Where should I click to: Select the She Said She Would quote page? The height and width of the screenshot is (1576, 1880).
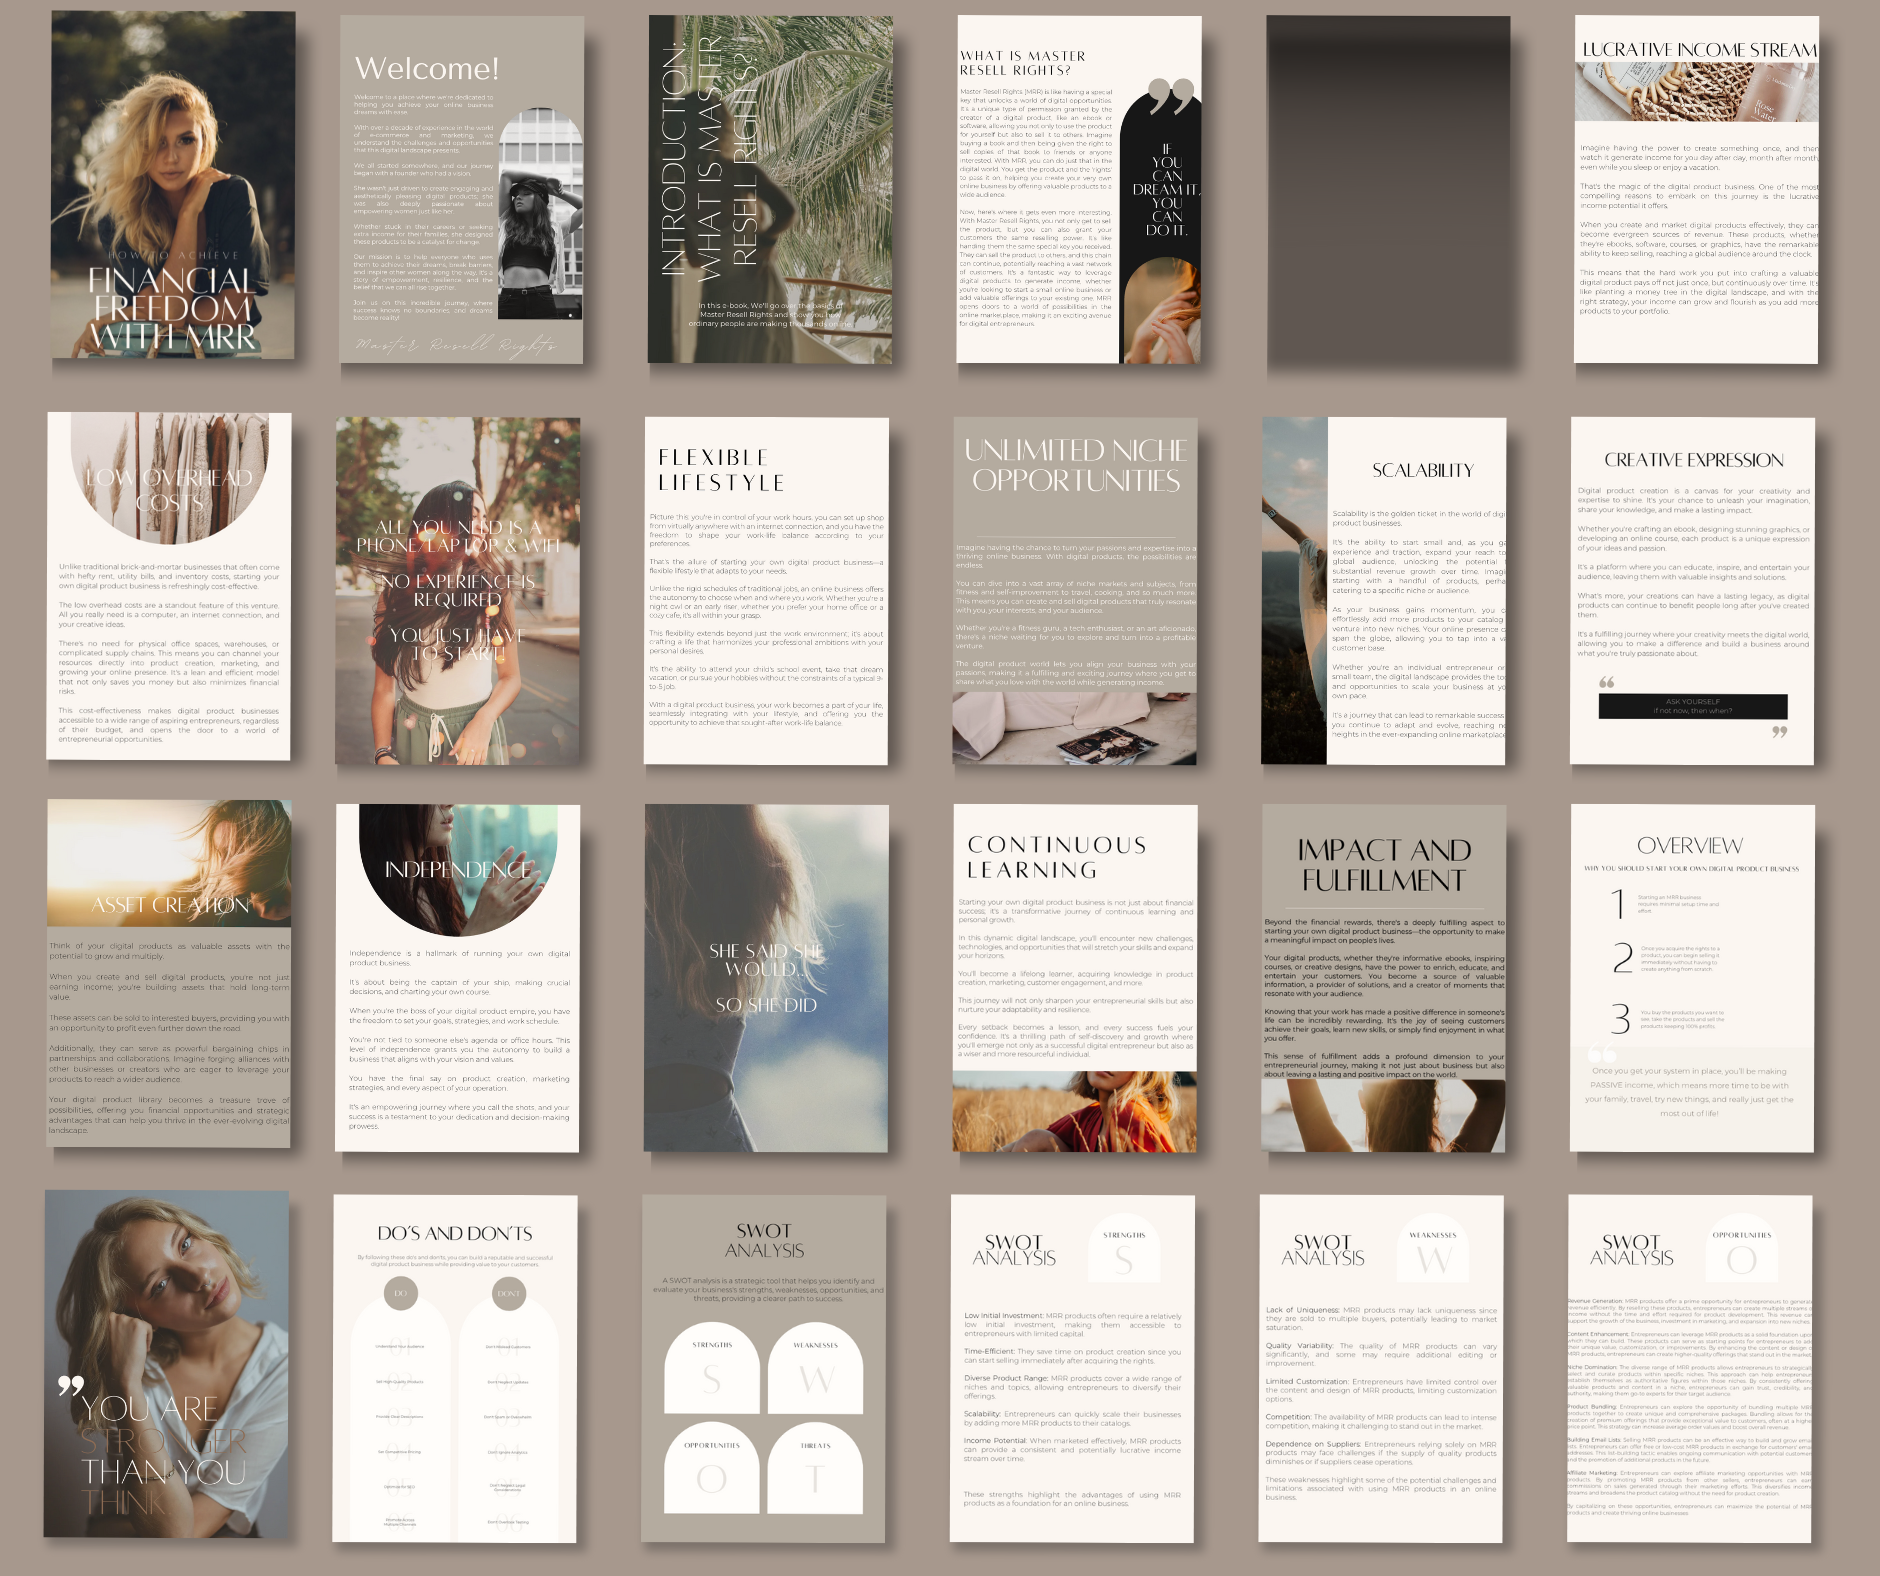coord(766,978)
